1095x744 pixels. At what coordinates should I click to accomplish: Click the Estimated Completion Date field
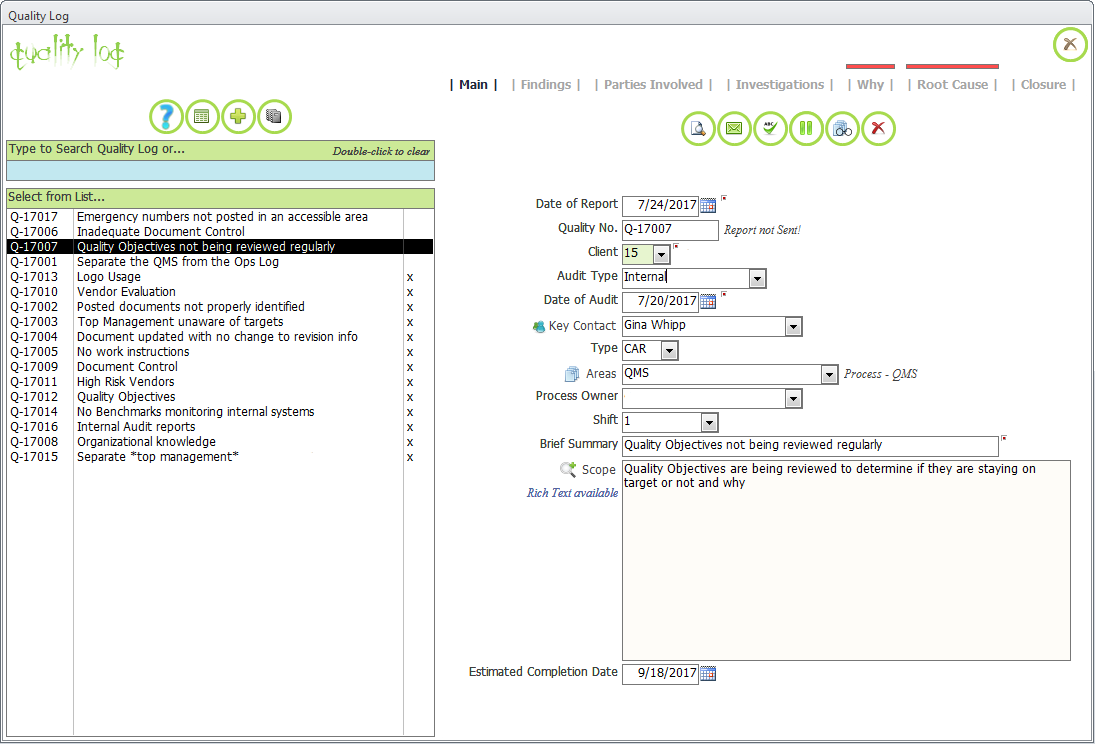[x=661, y=673]
